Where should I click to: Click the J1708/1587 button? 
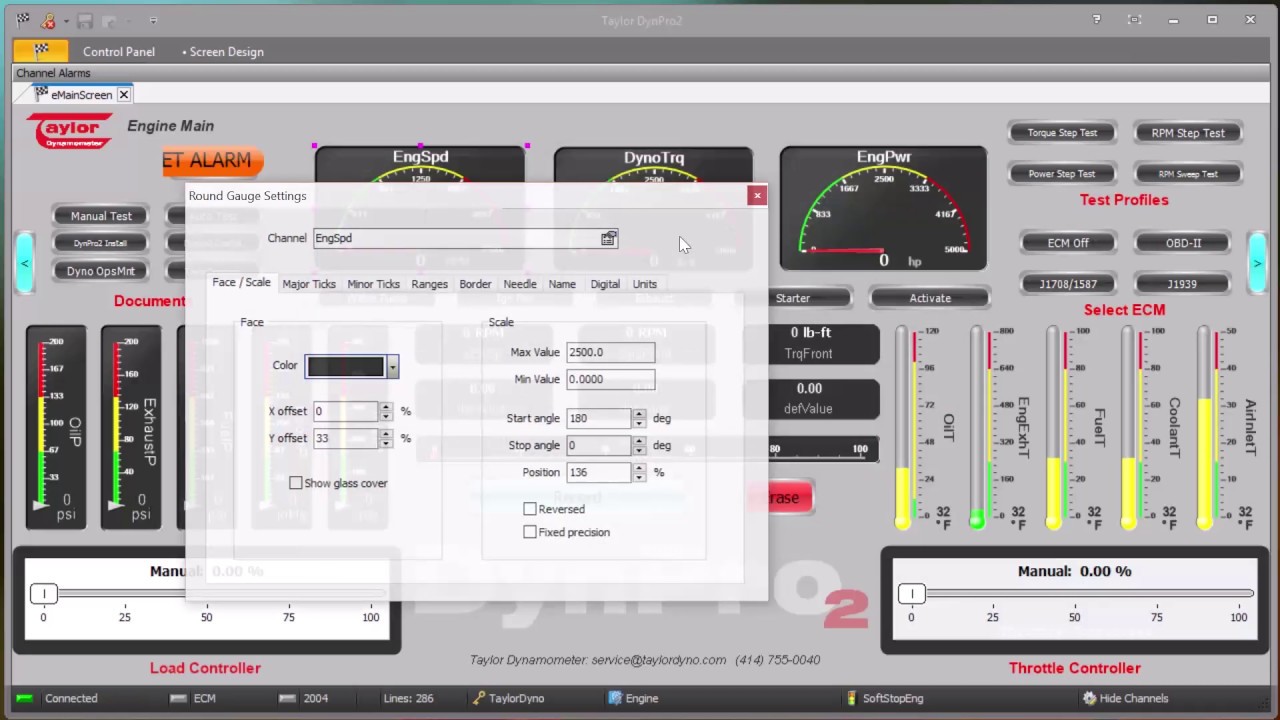(1068, 284)
